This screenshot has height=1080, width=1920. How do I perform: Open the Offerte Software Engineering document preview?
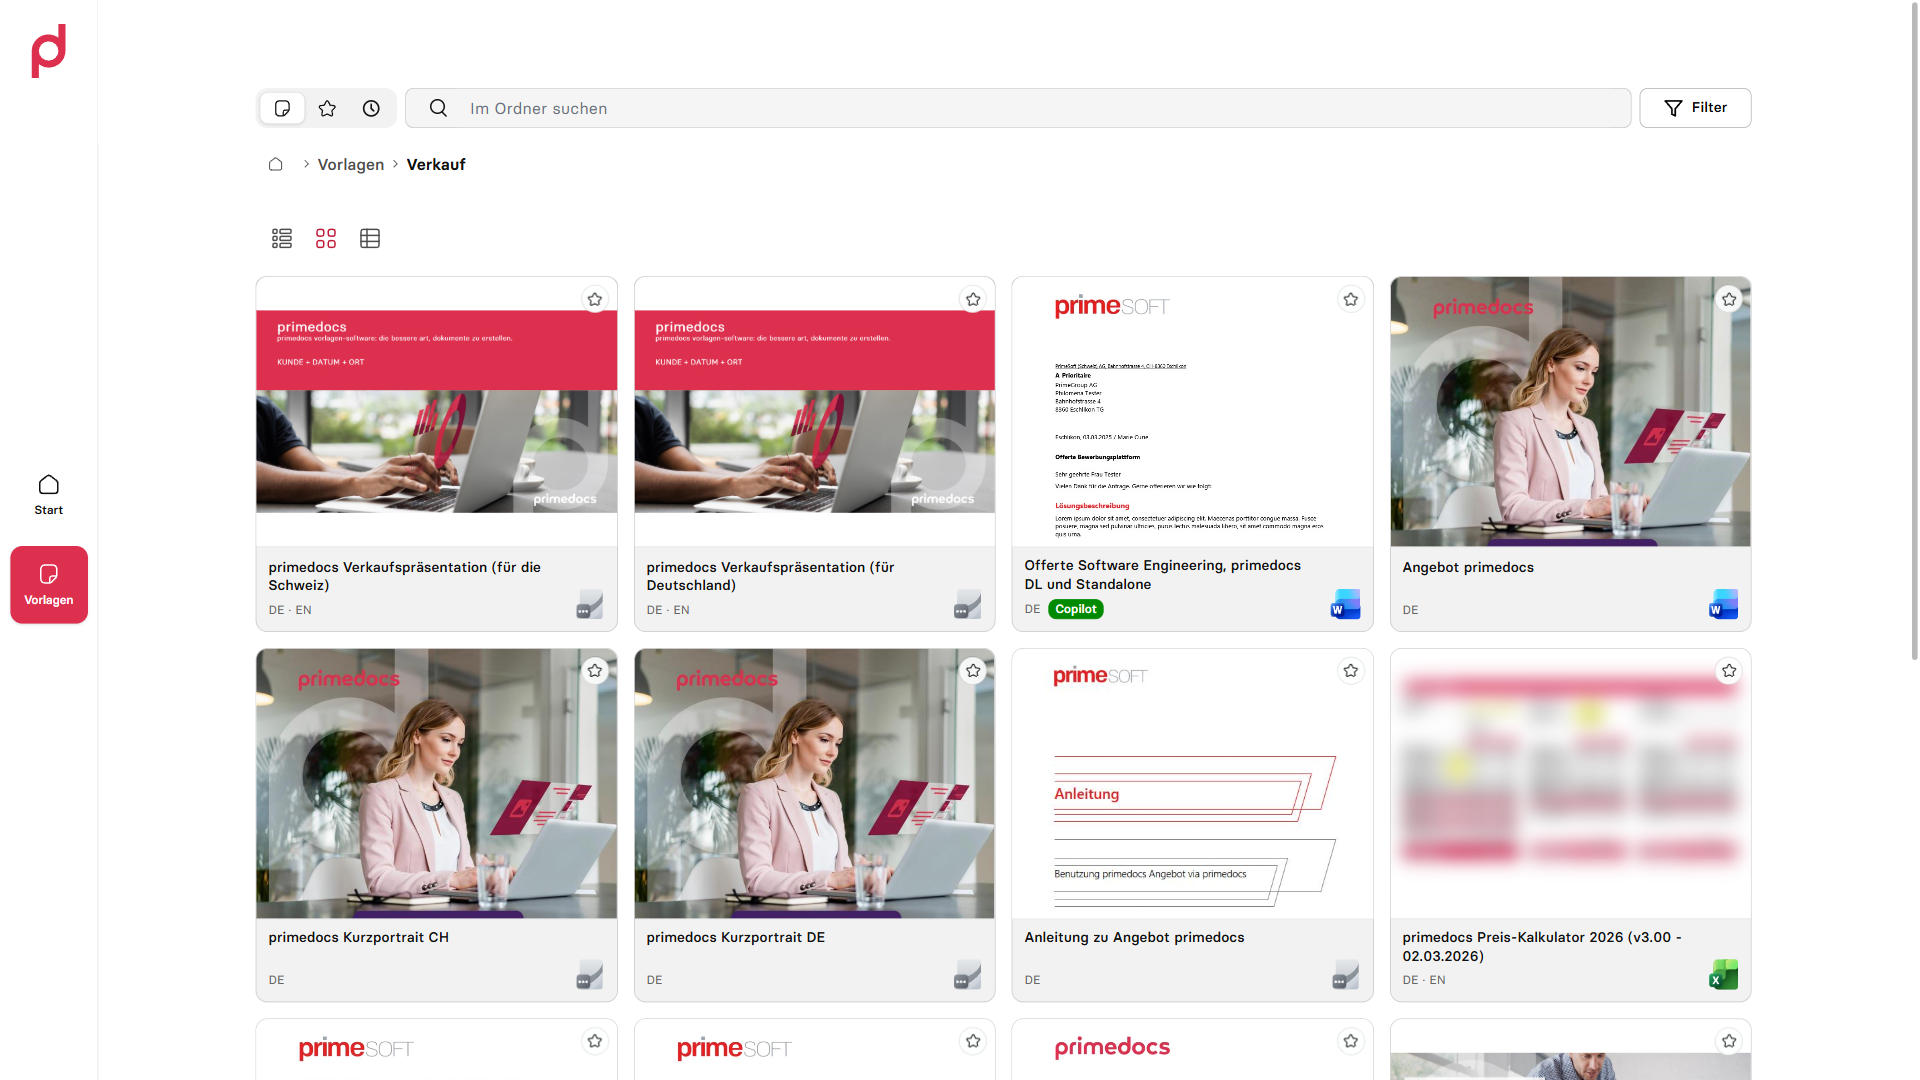pyautogui.click(x=1192, y=412)
